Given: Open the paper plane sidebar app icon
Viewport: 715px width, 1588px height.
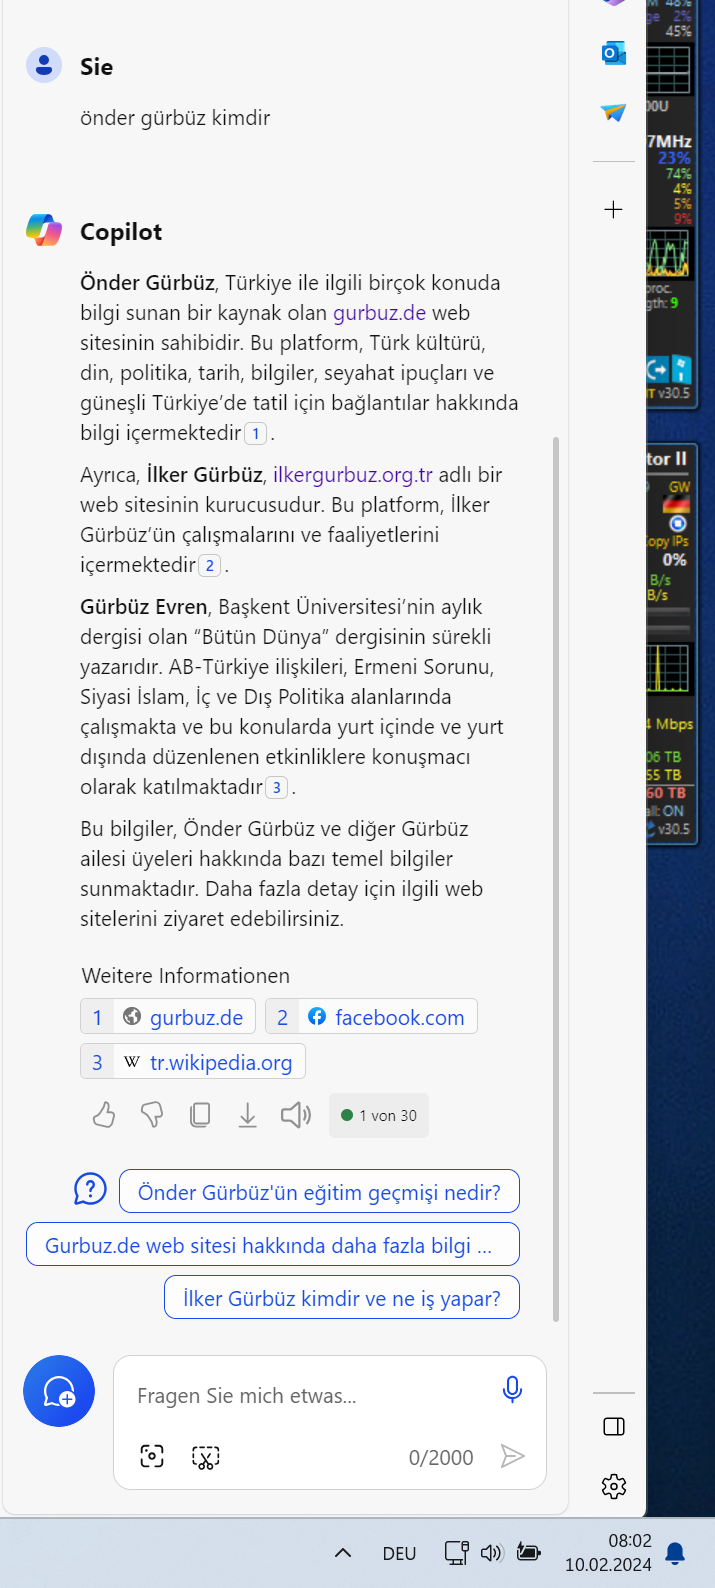Looking at the screenshot, I should click(614, 112).
